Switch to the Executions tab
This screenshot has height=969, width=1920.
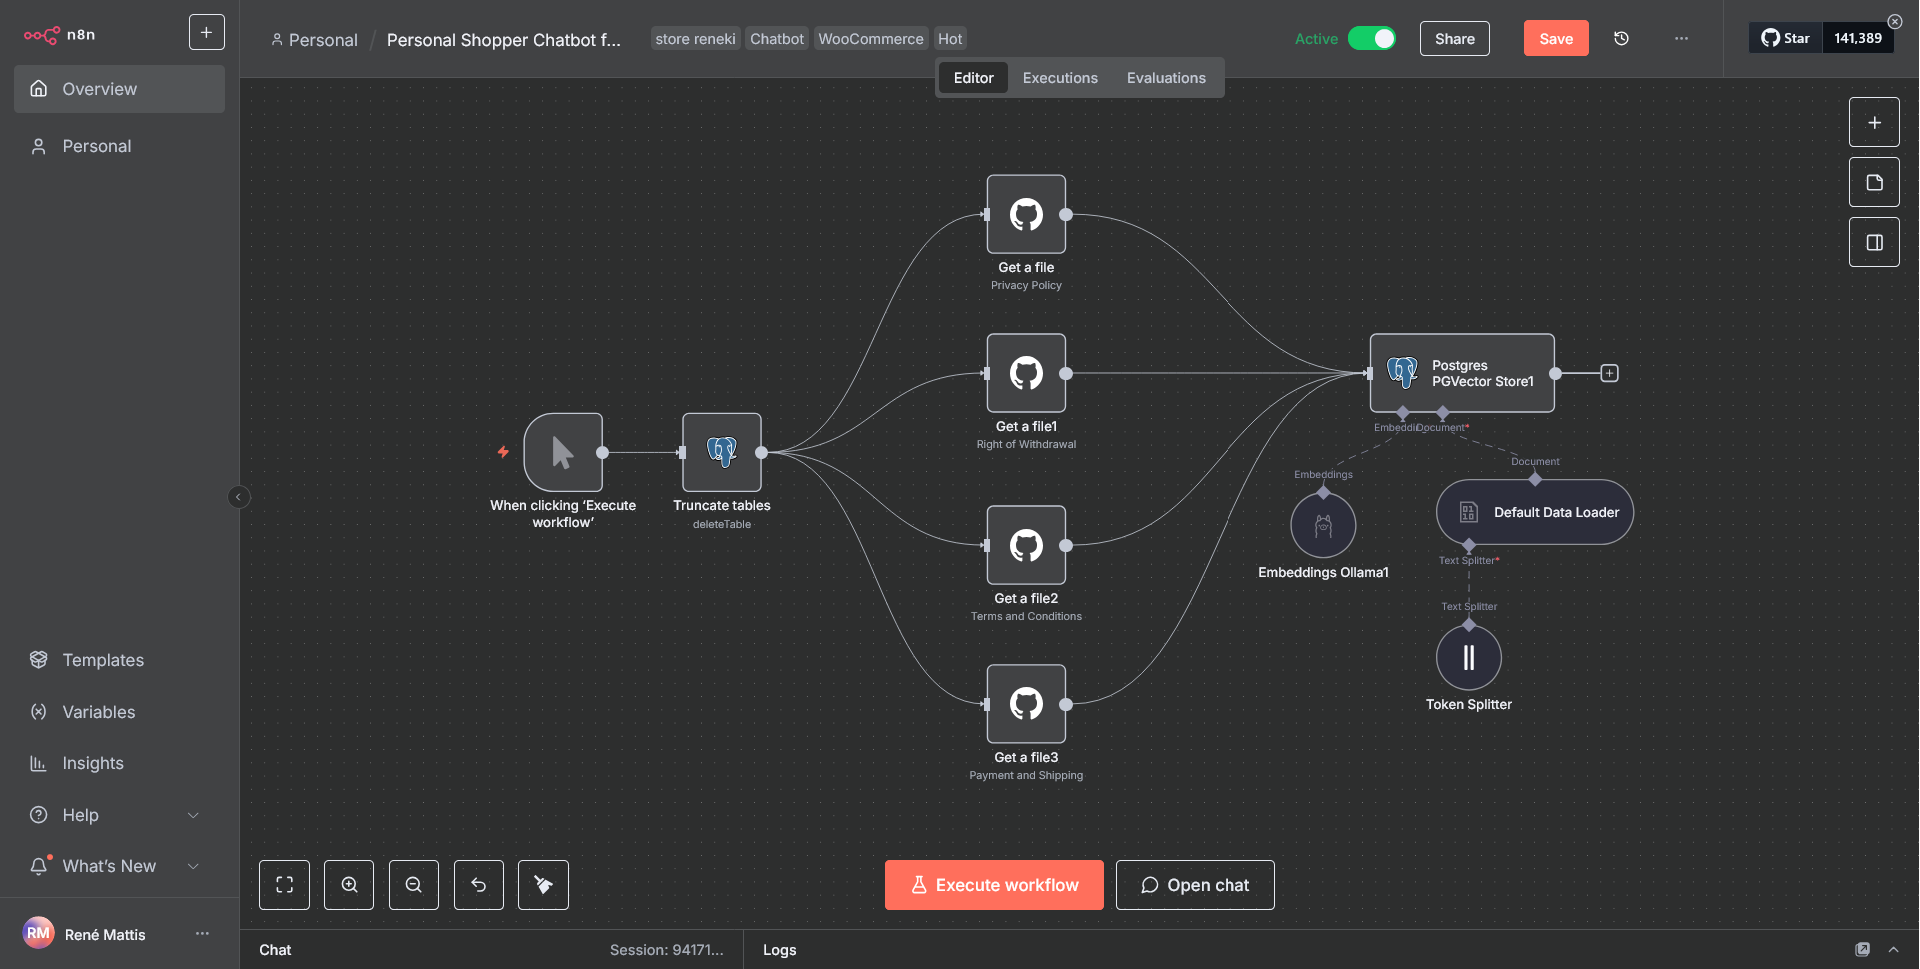click(1059, 78)
